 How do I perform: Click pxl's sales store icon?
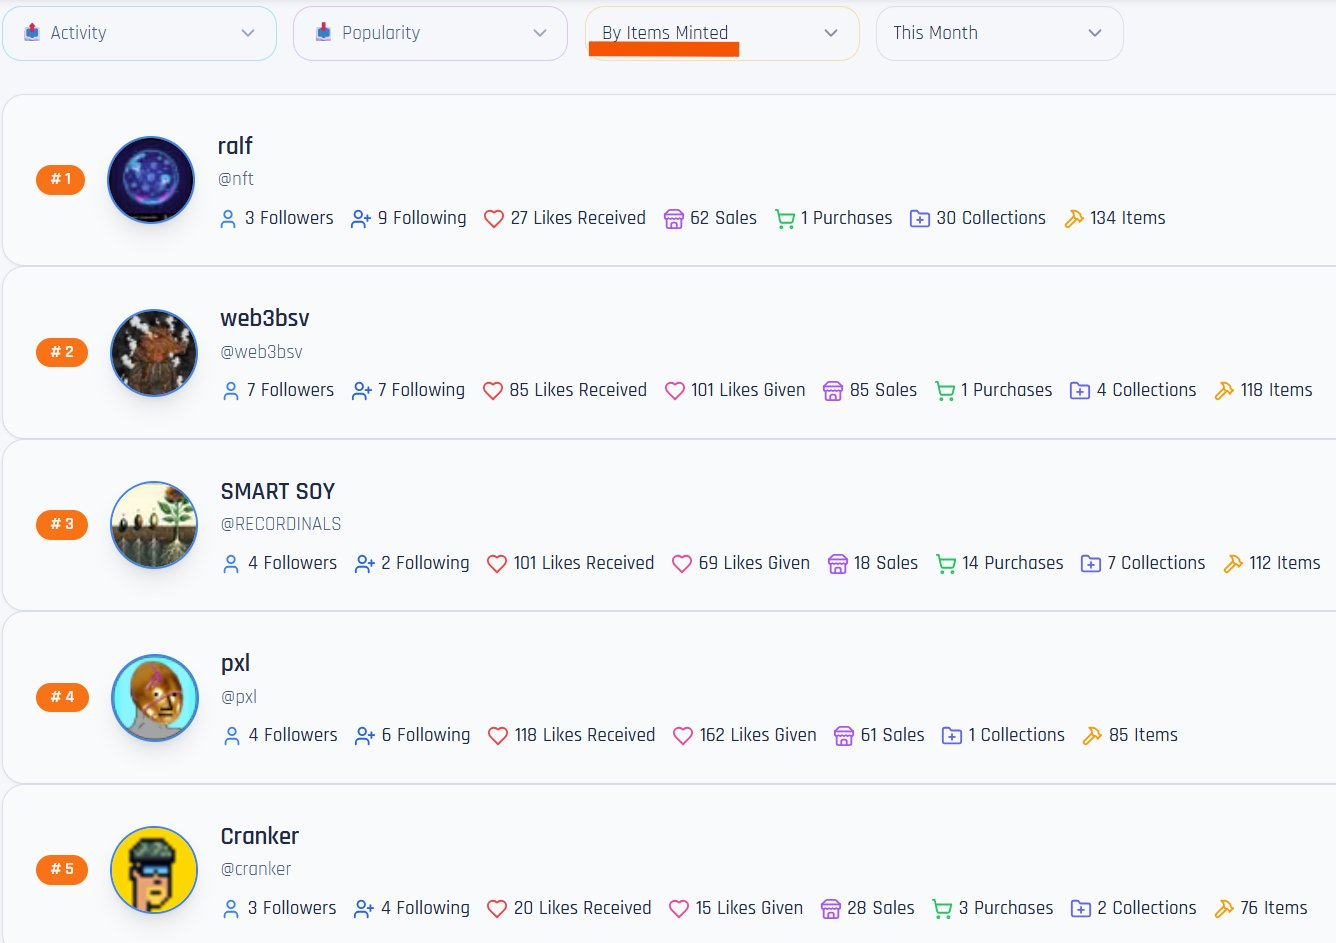(x=844, y=736)
